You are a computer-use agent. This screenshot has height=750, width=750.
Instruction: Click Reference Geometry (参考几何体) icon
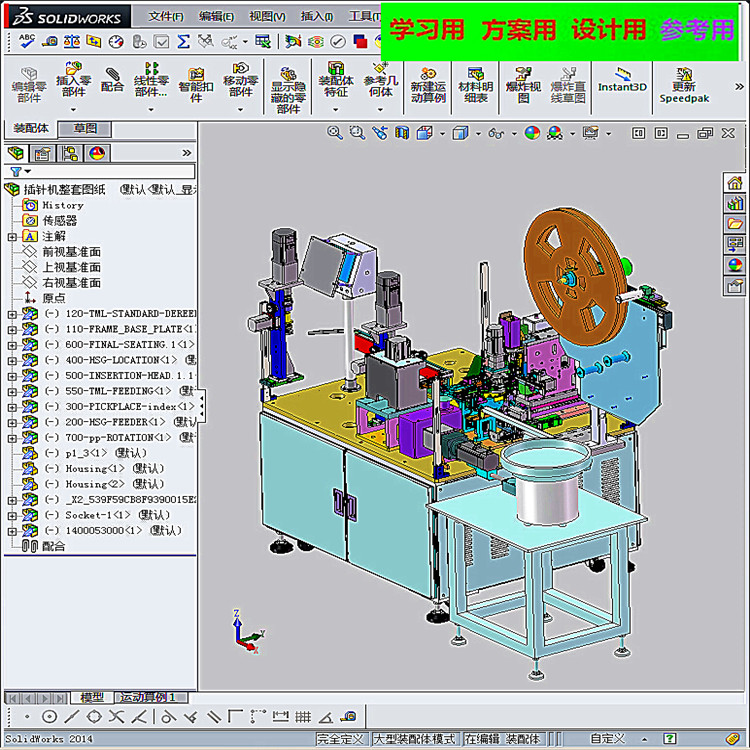(x=381, y=79)
